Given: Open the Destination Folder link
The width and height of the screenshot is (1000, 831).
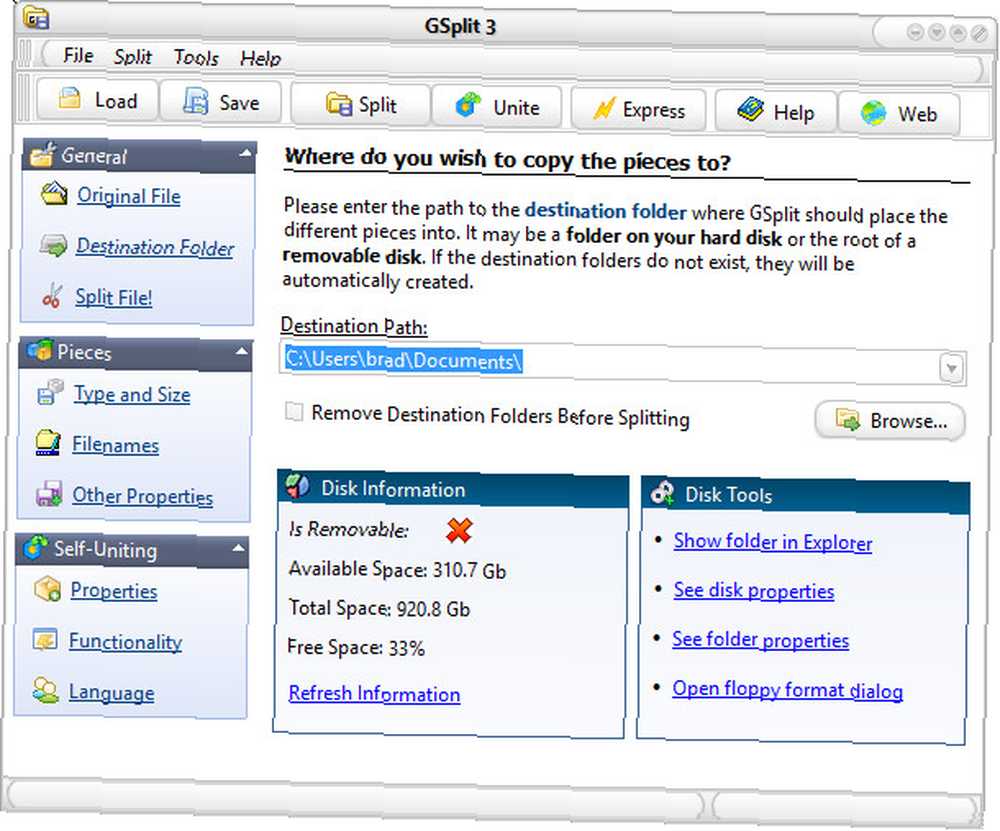Looking at the screenshot, I should (155, 247).
